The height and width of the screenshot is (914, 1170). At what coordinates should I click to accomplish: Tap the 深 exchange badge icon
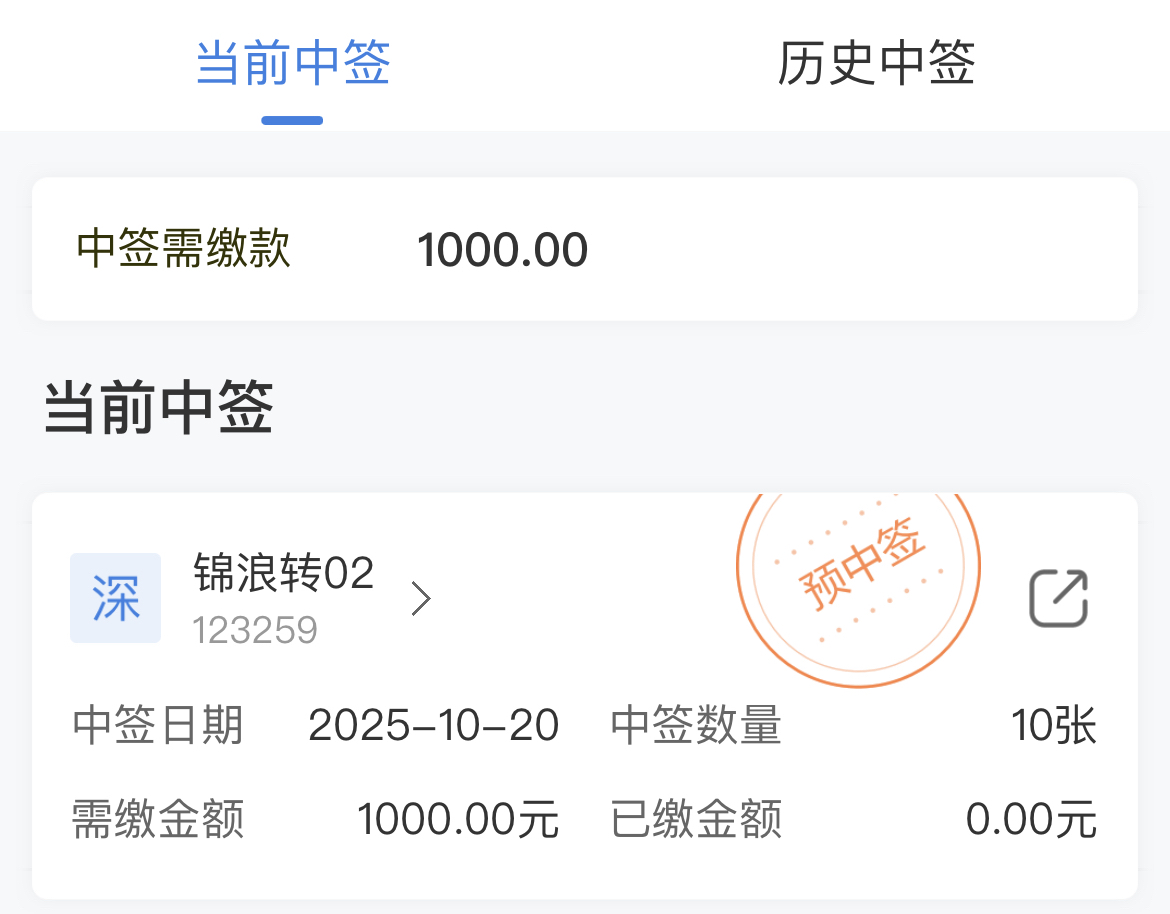(115, 598)
